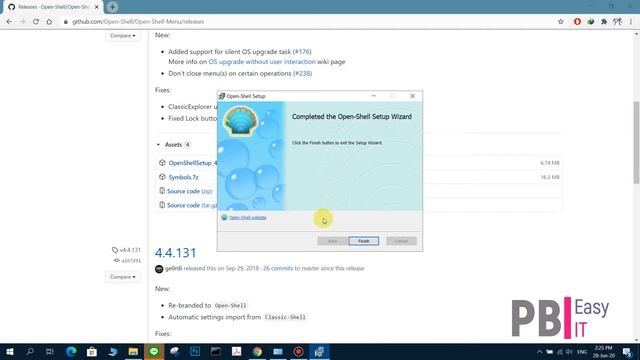Click Finish in the Open-Shell Setup wizard
Screen dimensions: 640x360
click(x=363, y=241)
